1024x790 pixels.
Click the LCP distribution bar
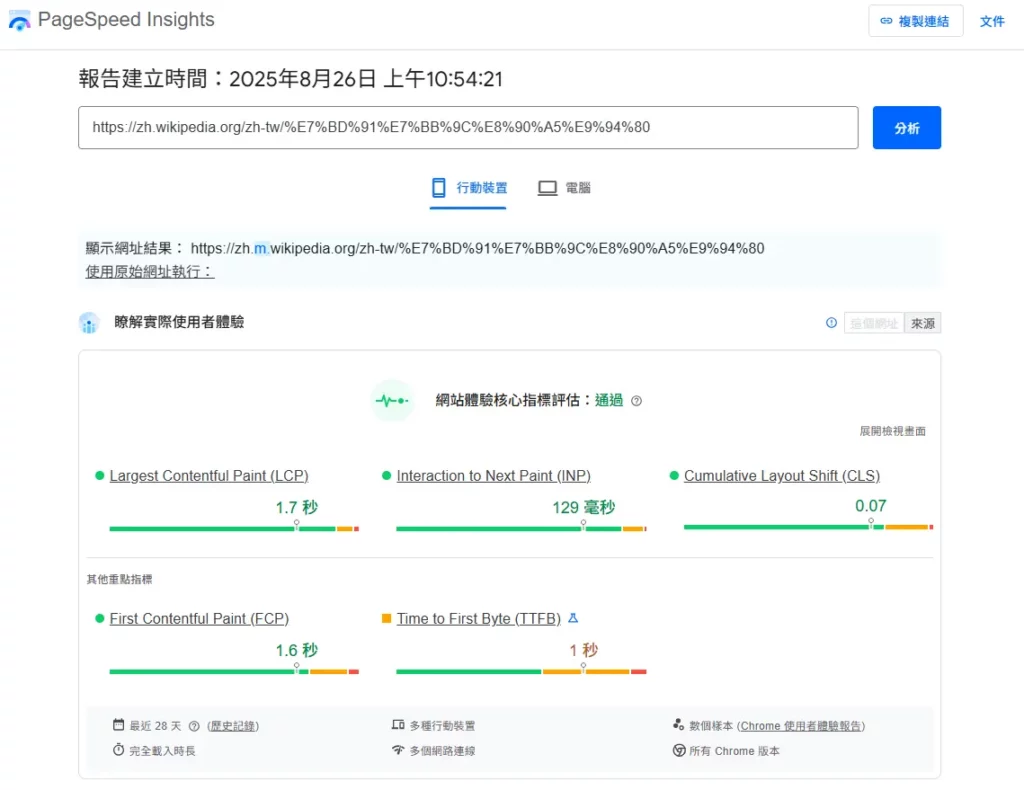234,528
